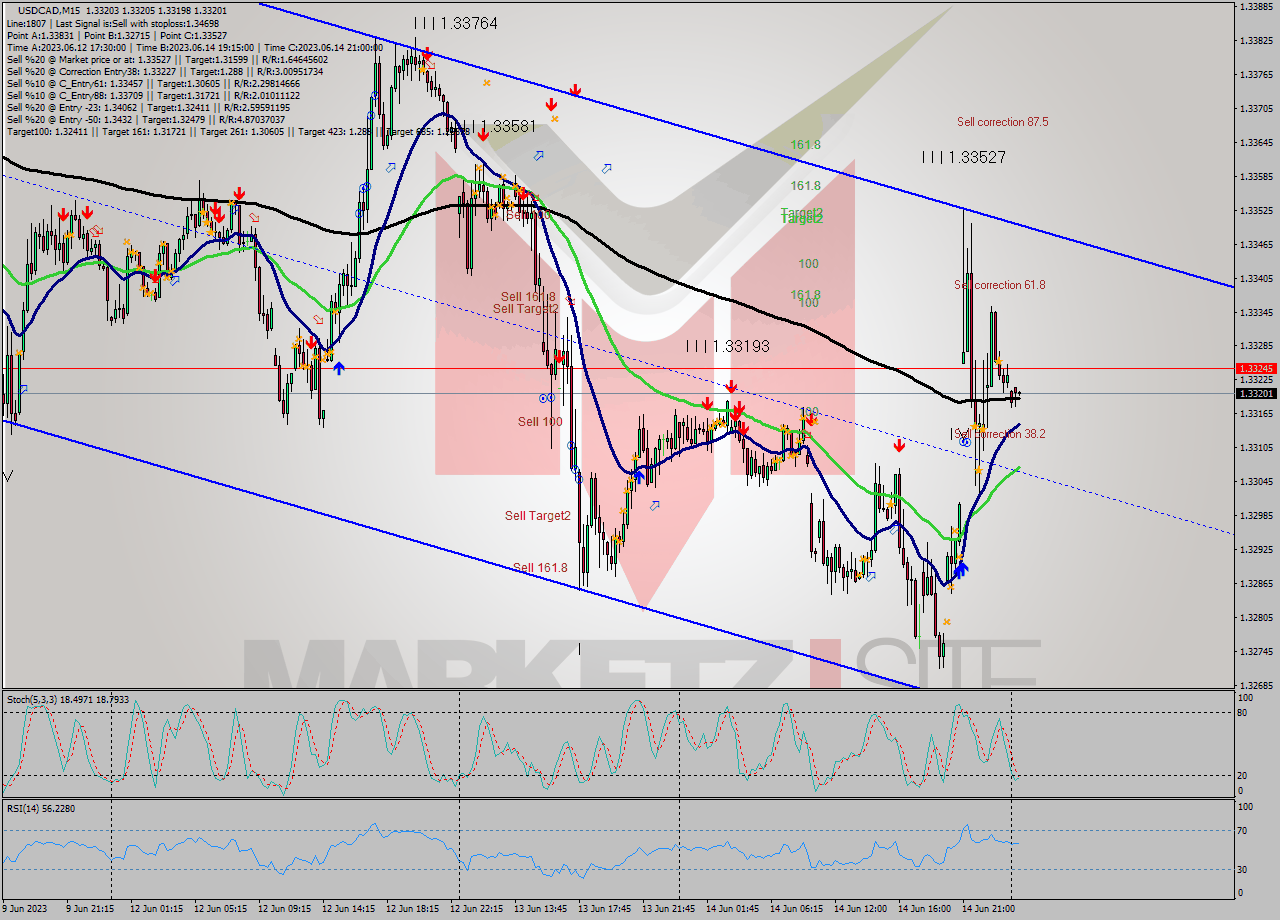Select 1.33105 on the price axis

click(x=1255, y=448)
